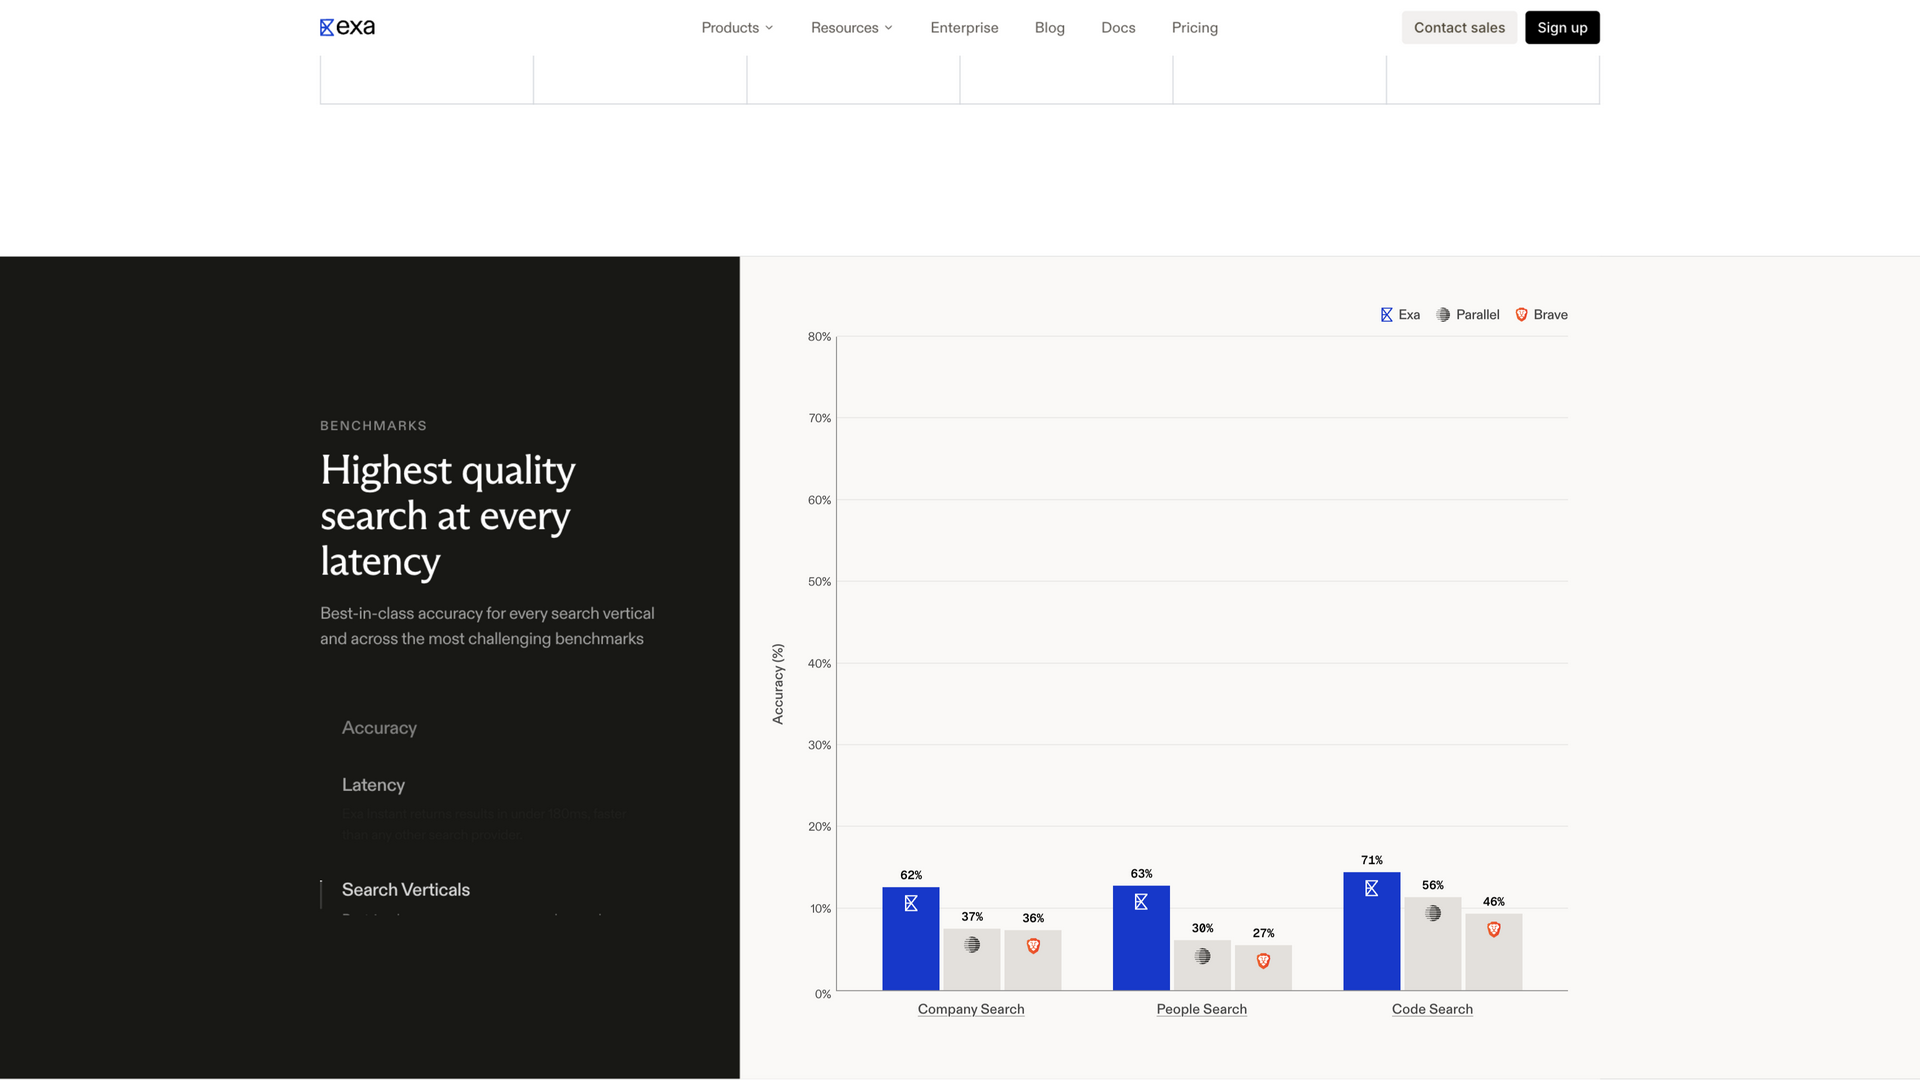This screenshot has height=1080, width=1920.
Task: Click the Brave legend text
Action: click(1550, 315)
